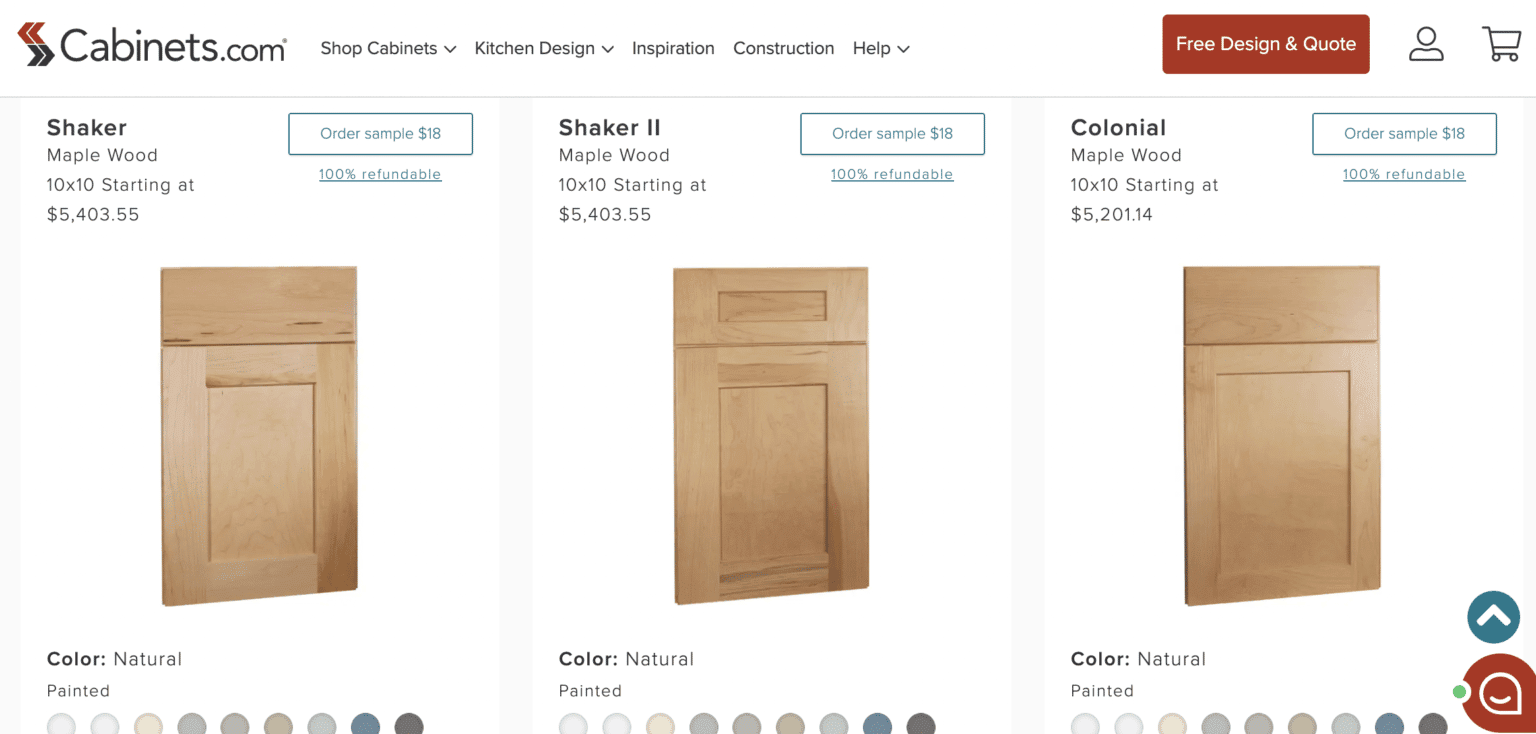Click the scroll-to-top arrow button
This screenshot has width=1536, height=734.
1493,617
